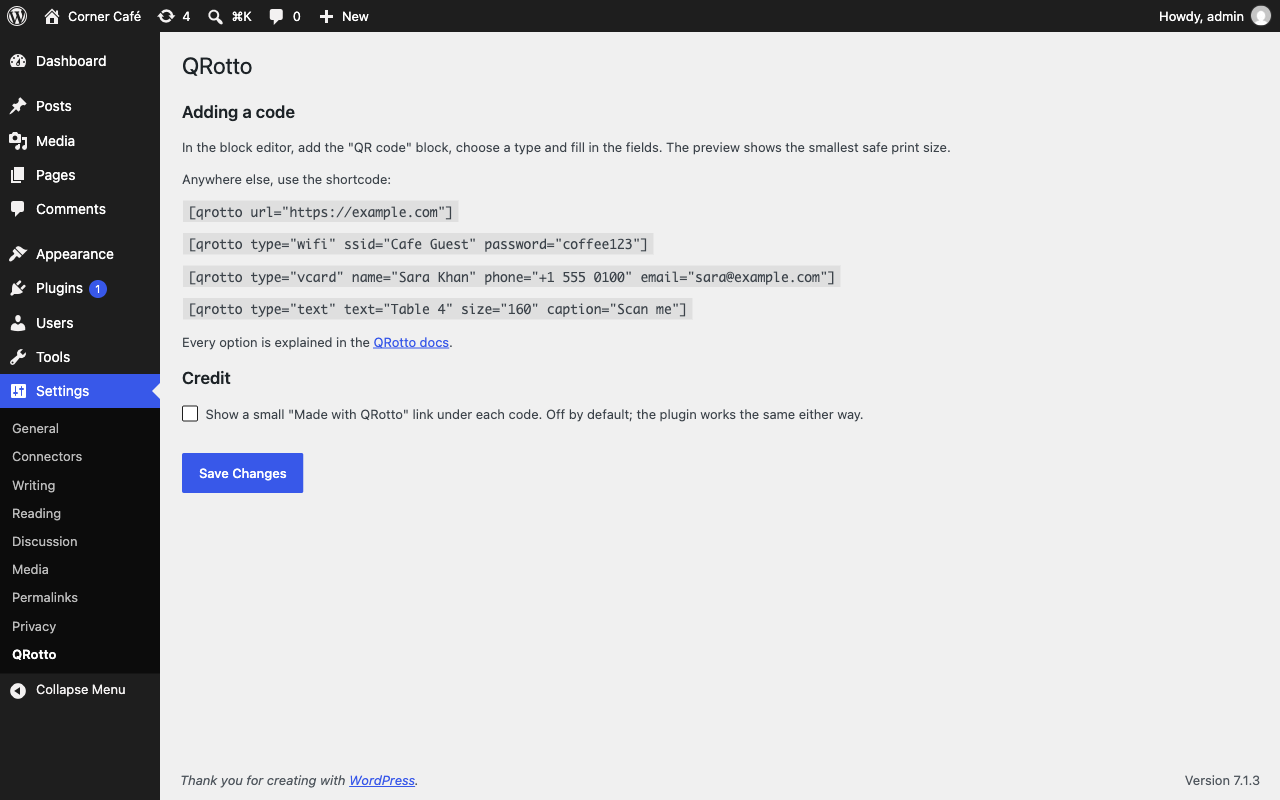
Task: Click Howdy, admin account text
Action: click(x=1201, y=16)
